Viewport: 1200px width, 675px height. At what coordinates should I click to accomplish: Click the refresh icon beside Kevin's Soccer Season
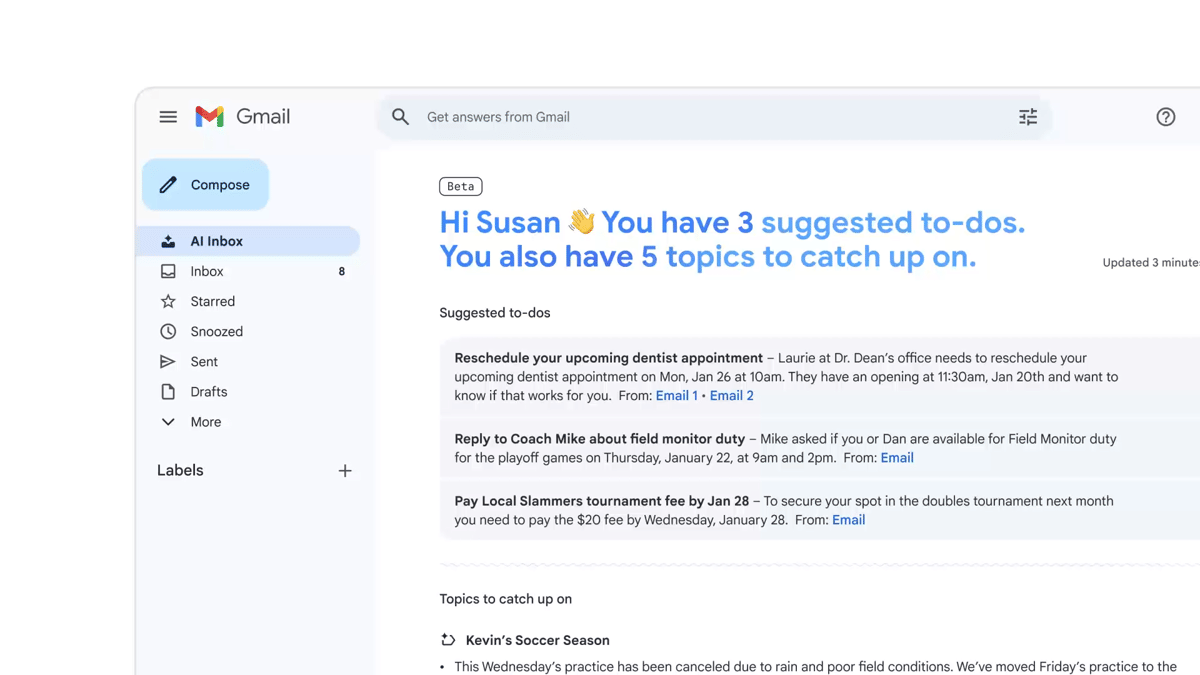(x=446, y=640)
